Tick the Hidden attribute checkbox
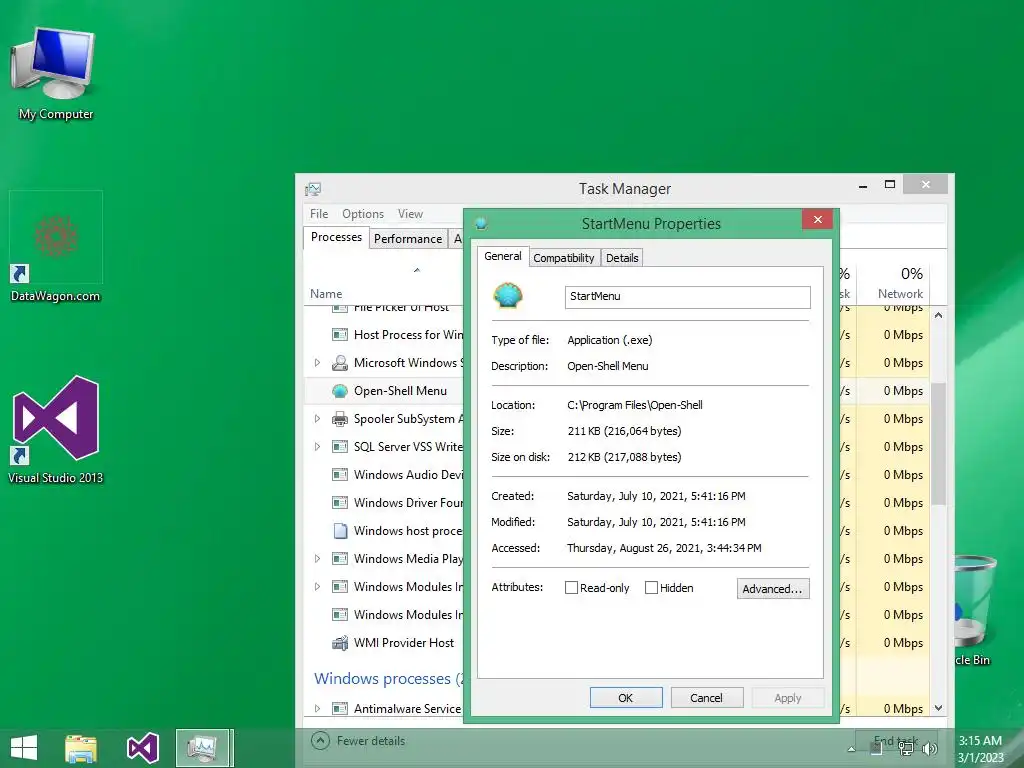 click(651, 588)
